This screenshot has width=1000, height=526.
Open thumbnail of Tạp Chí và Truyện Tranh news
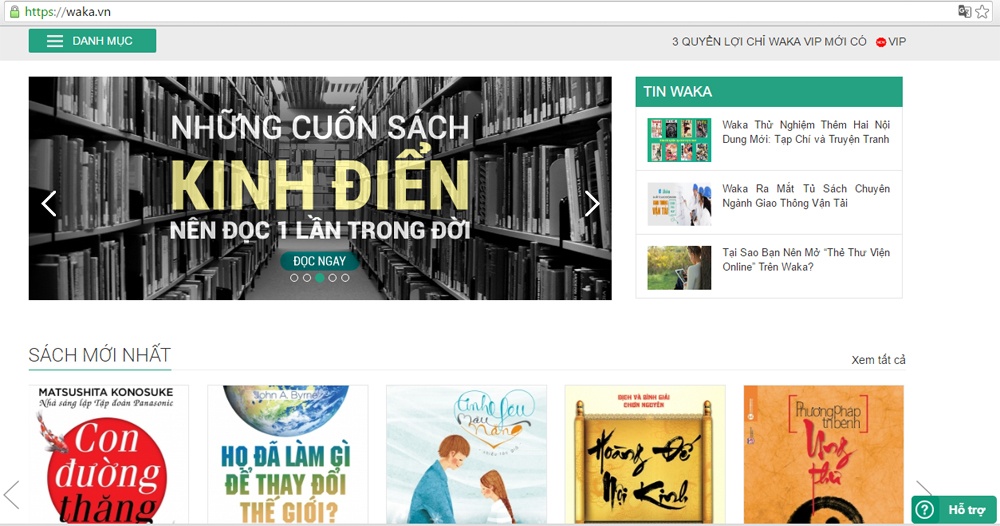coord(679,140)
